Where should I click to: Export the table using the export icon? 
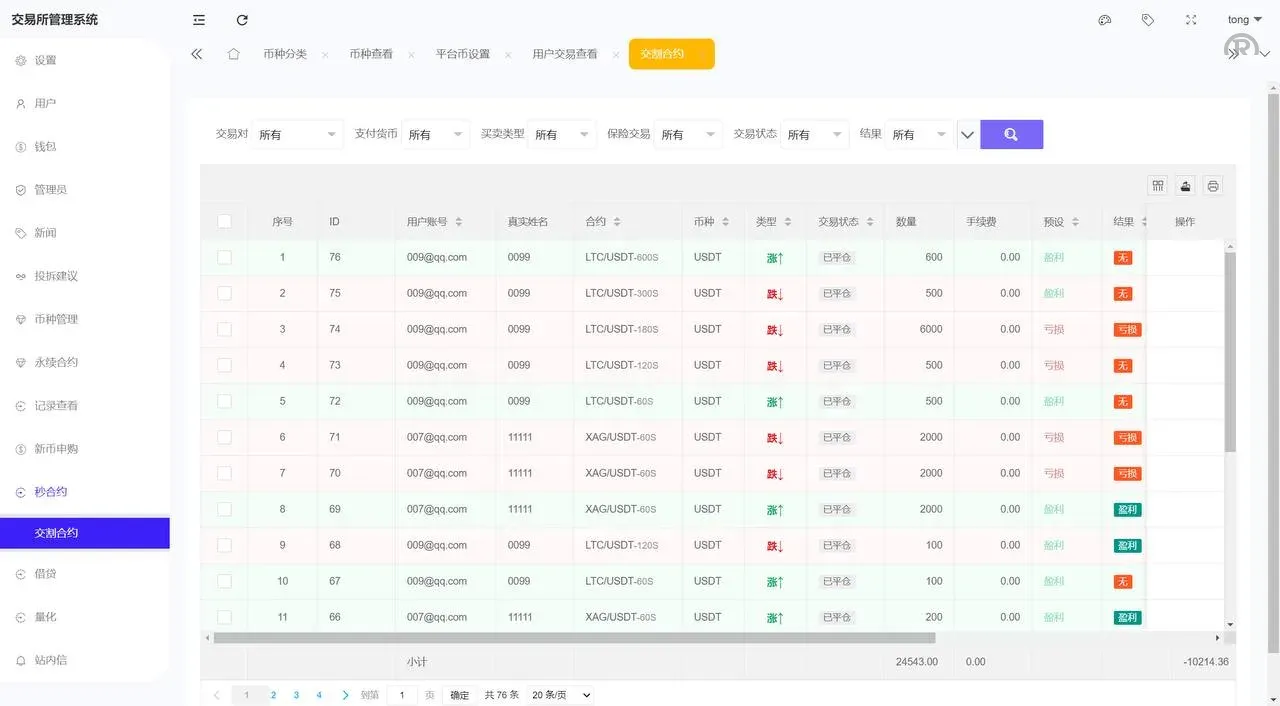[1185, 185]
